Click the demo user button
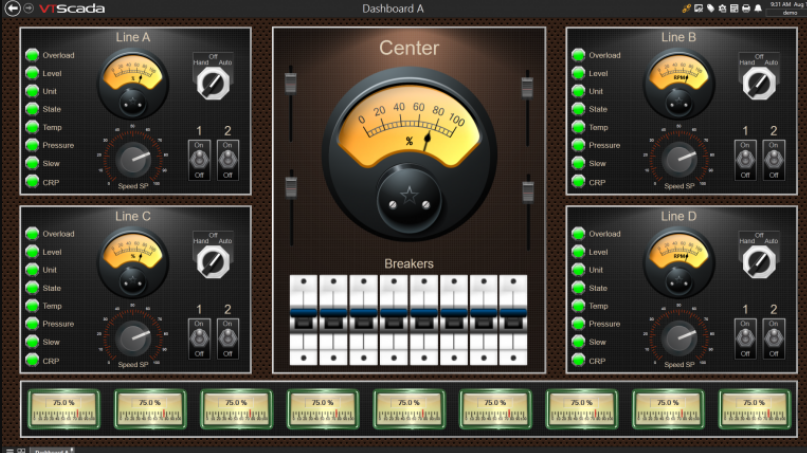 pos(789,13)
